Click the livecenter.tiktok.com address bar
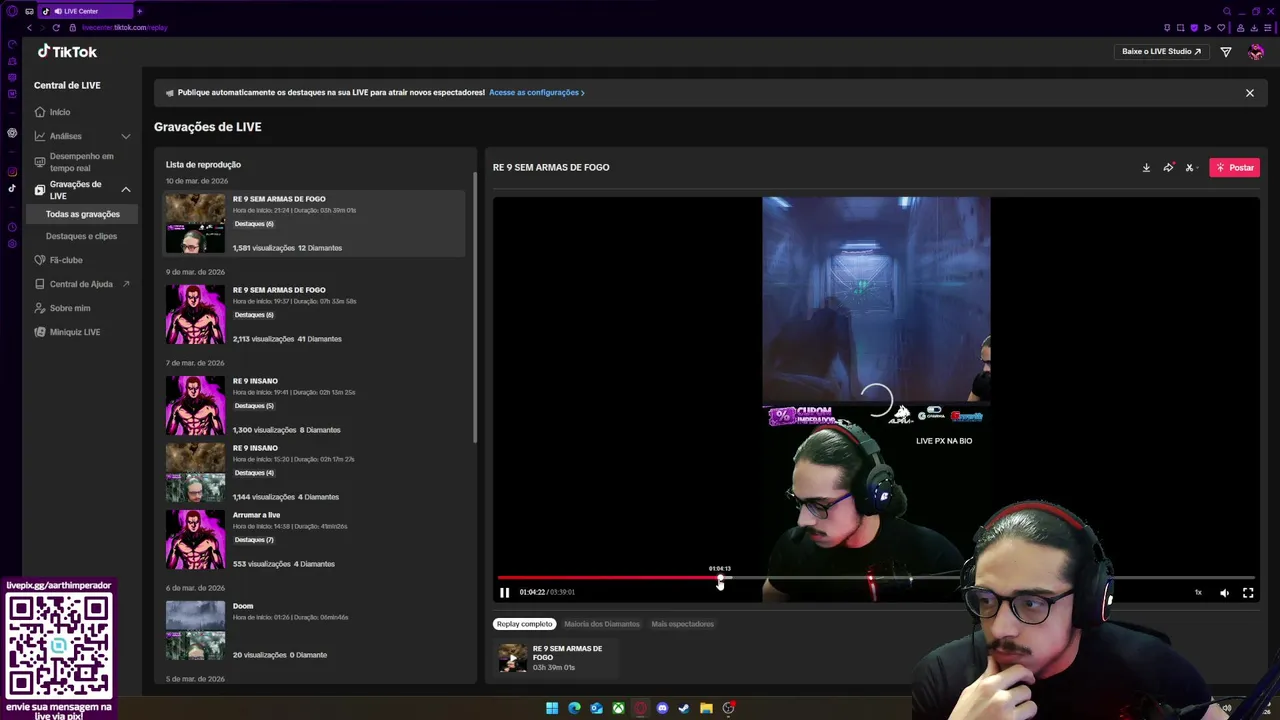The width and height of the screenshot is (1280, 720). tap(125, 27)
